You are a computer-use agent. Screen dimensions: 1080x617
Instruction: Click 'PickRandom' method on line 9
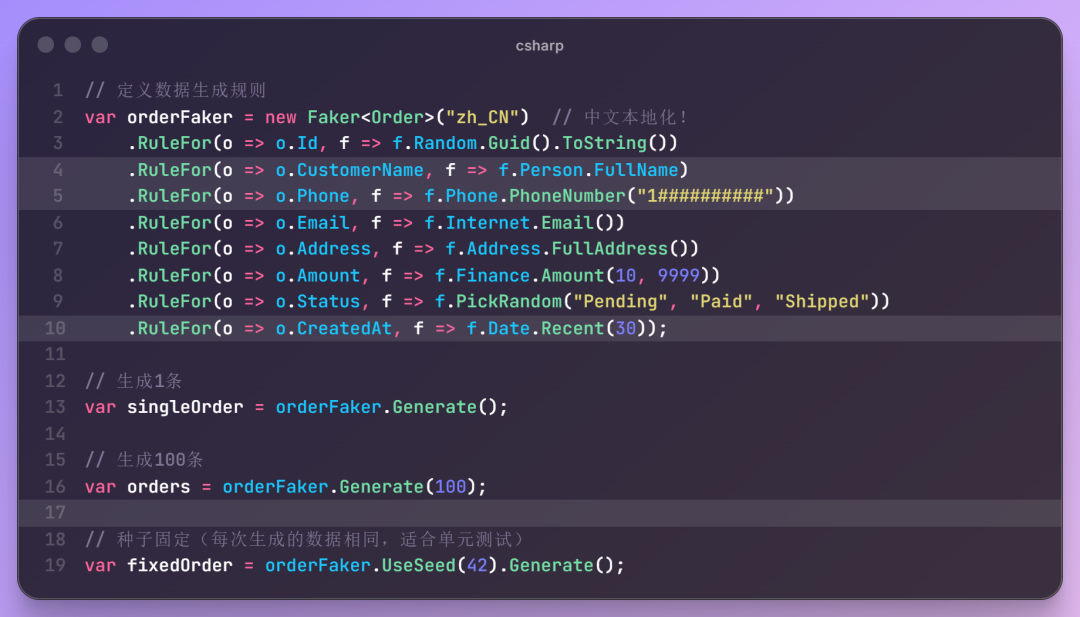tap(509, 302)
